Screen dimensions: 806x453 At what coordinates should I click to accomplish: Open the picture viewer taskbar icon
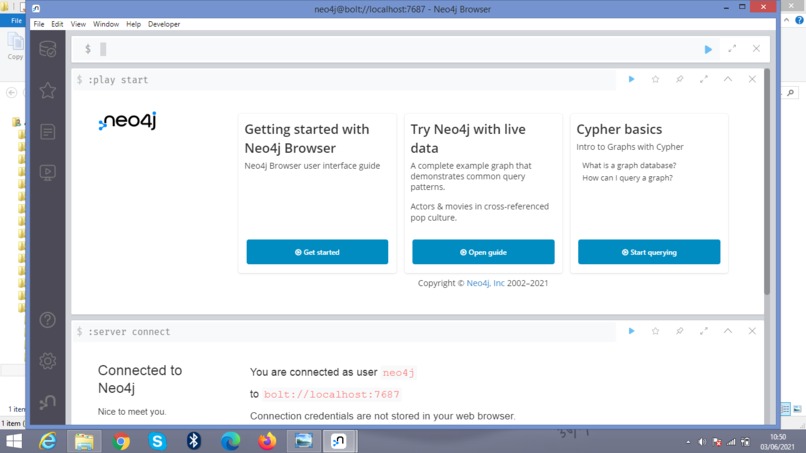(x=304, y=441)
